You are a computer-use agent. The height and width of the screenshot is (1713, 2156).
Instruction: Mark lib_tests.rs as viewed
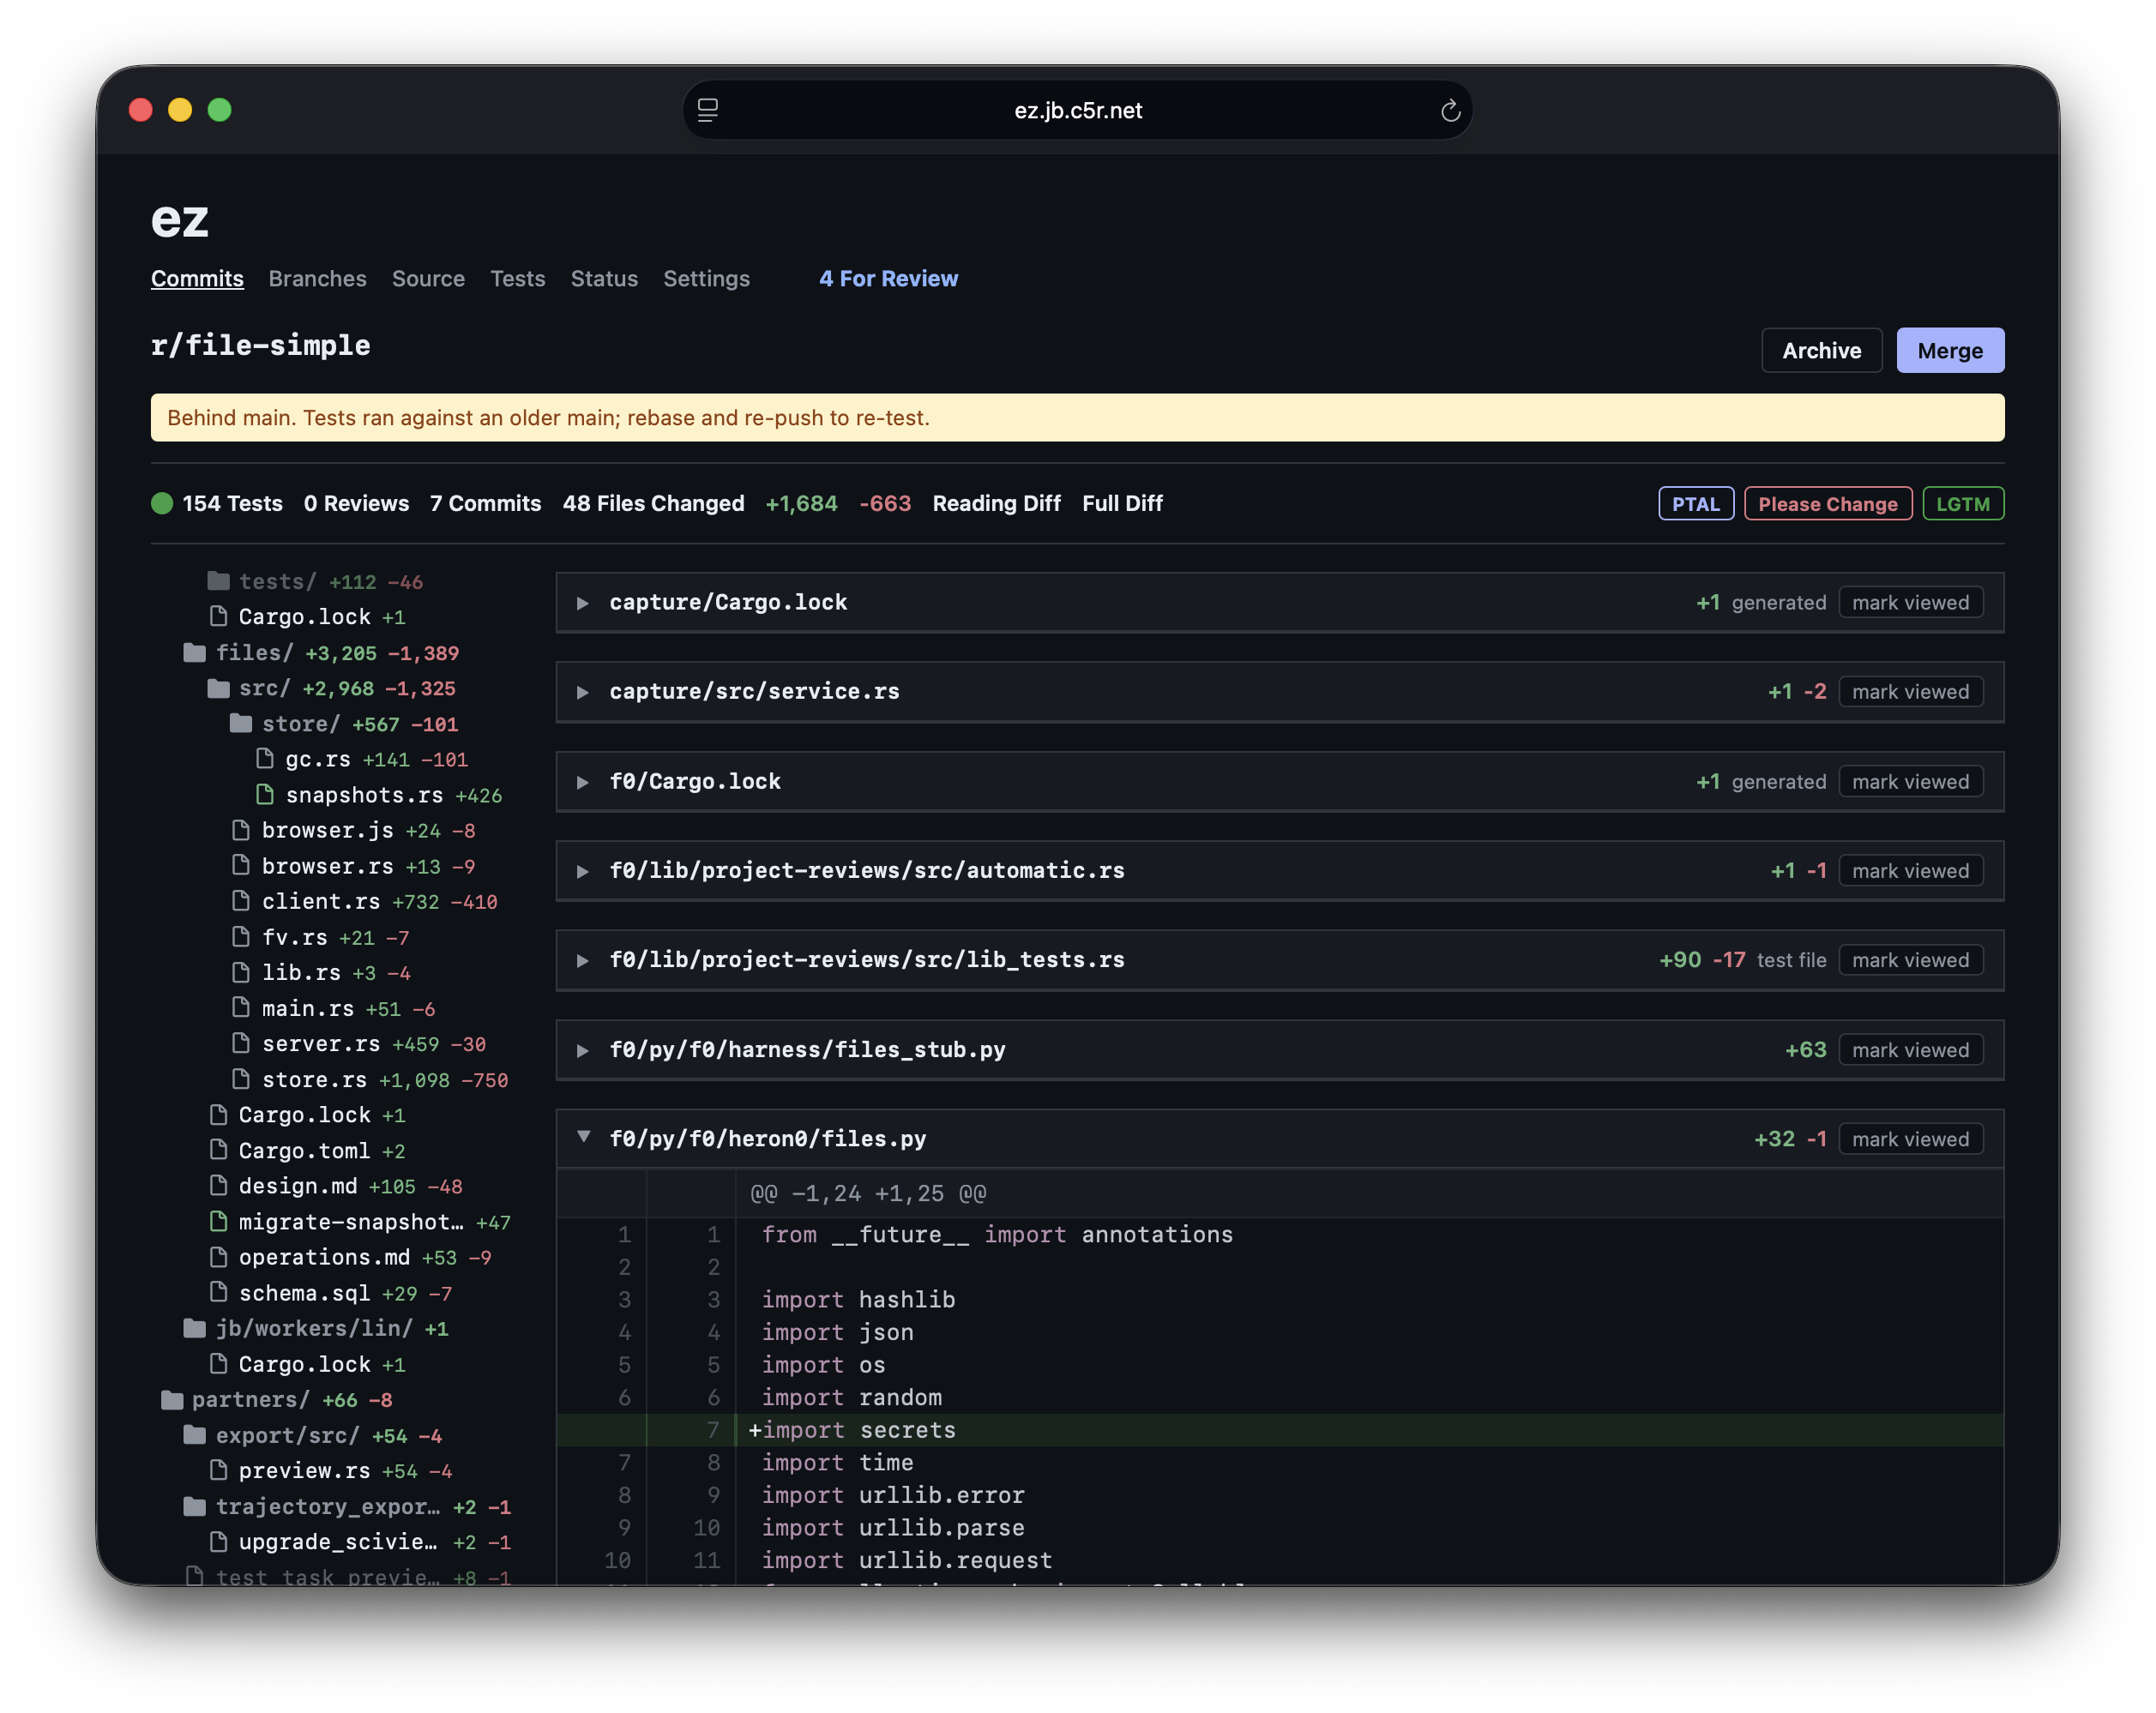click(1909, 959)
